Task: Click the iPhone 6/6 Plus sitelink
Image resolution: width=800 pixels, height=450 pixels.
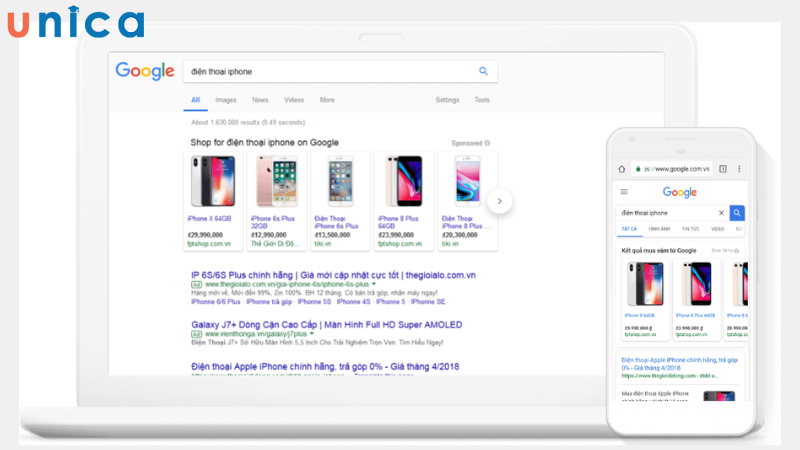Action: [215, 302]
